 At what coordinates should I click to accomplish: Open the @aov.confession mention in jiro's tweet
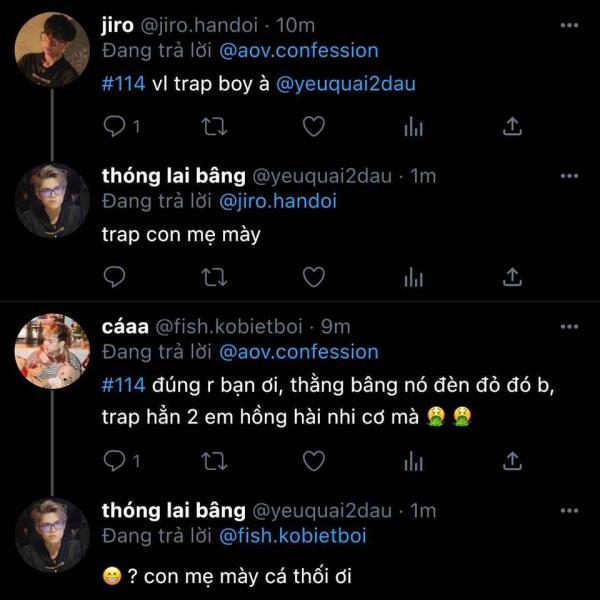coord(297,51)
